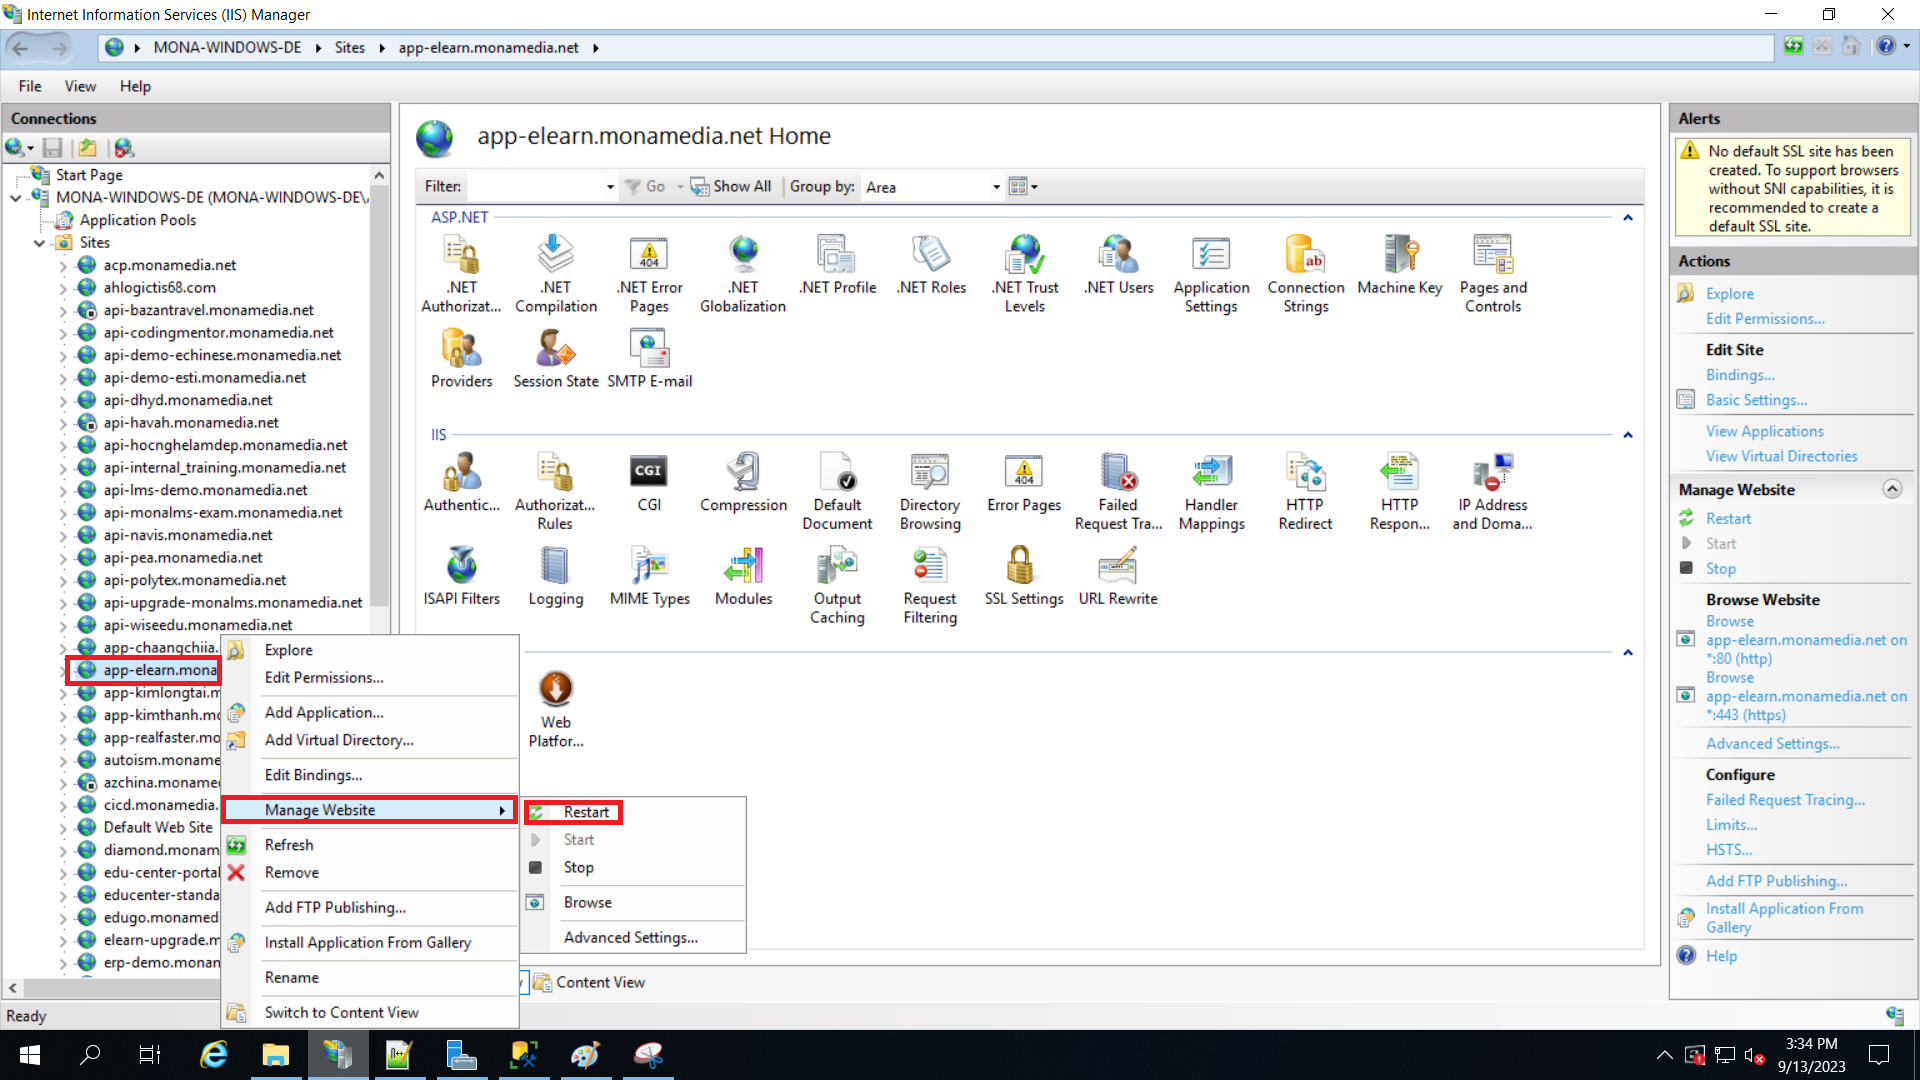The height and width of the screenshot is (1080, 1920).
Task: Click the HSTS... link
Action: pyautogui.click(x=1729, y=850)
